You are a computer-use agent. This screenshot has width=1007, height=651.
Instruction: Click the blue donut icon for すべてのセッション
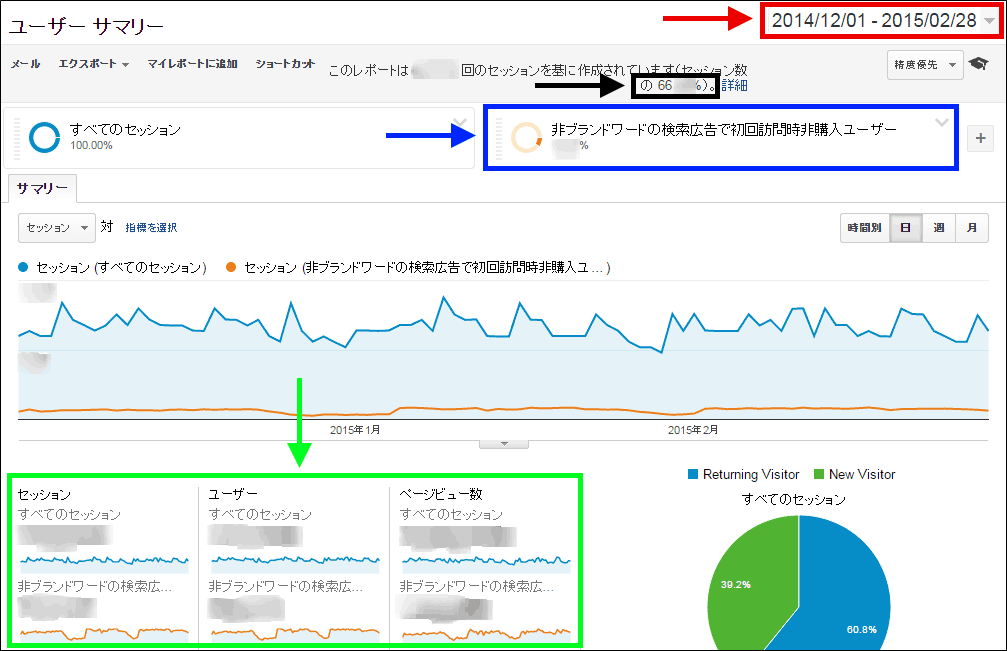tap(45, 137)
